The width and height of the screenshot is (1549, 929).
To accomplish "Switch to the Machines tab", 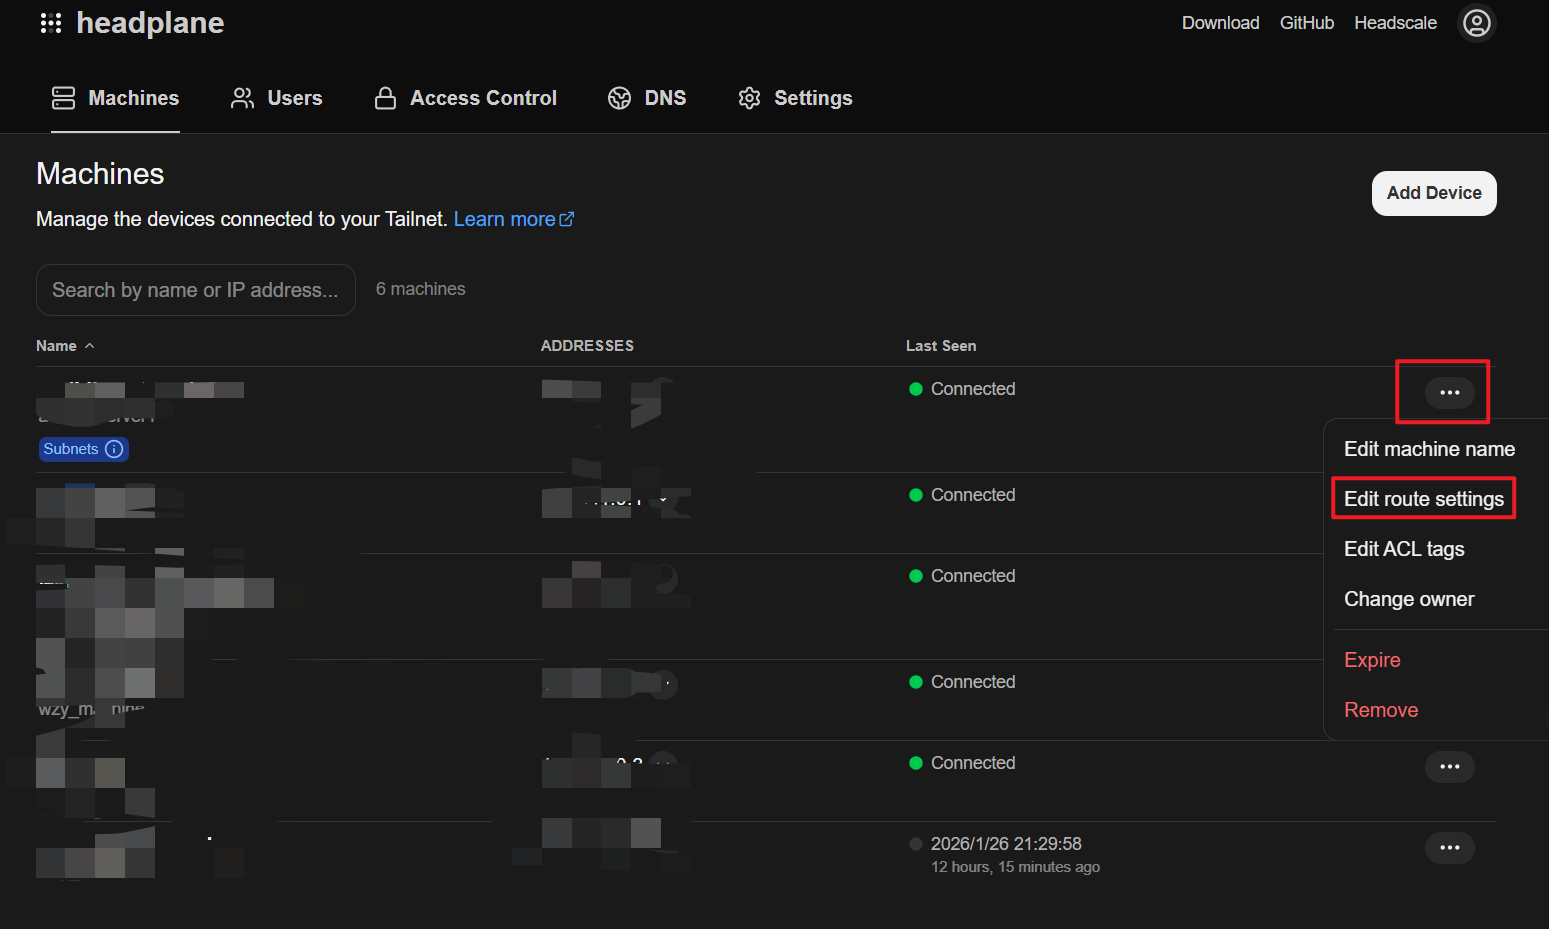I will [116, 98].
